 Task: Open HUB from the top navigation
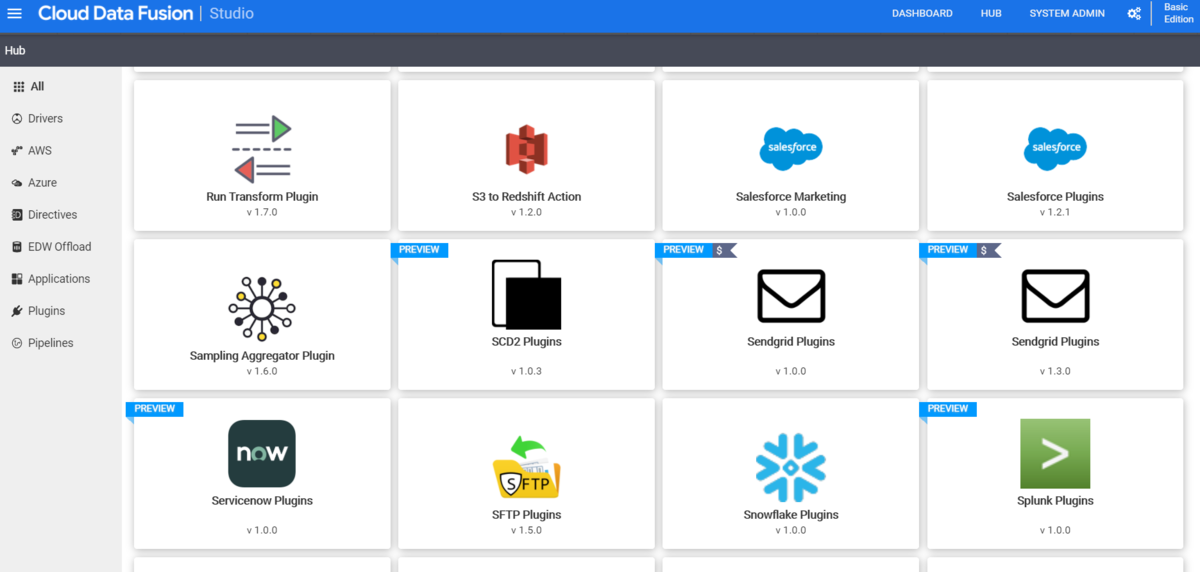(991, 13)
